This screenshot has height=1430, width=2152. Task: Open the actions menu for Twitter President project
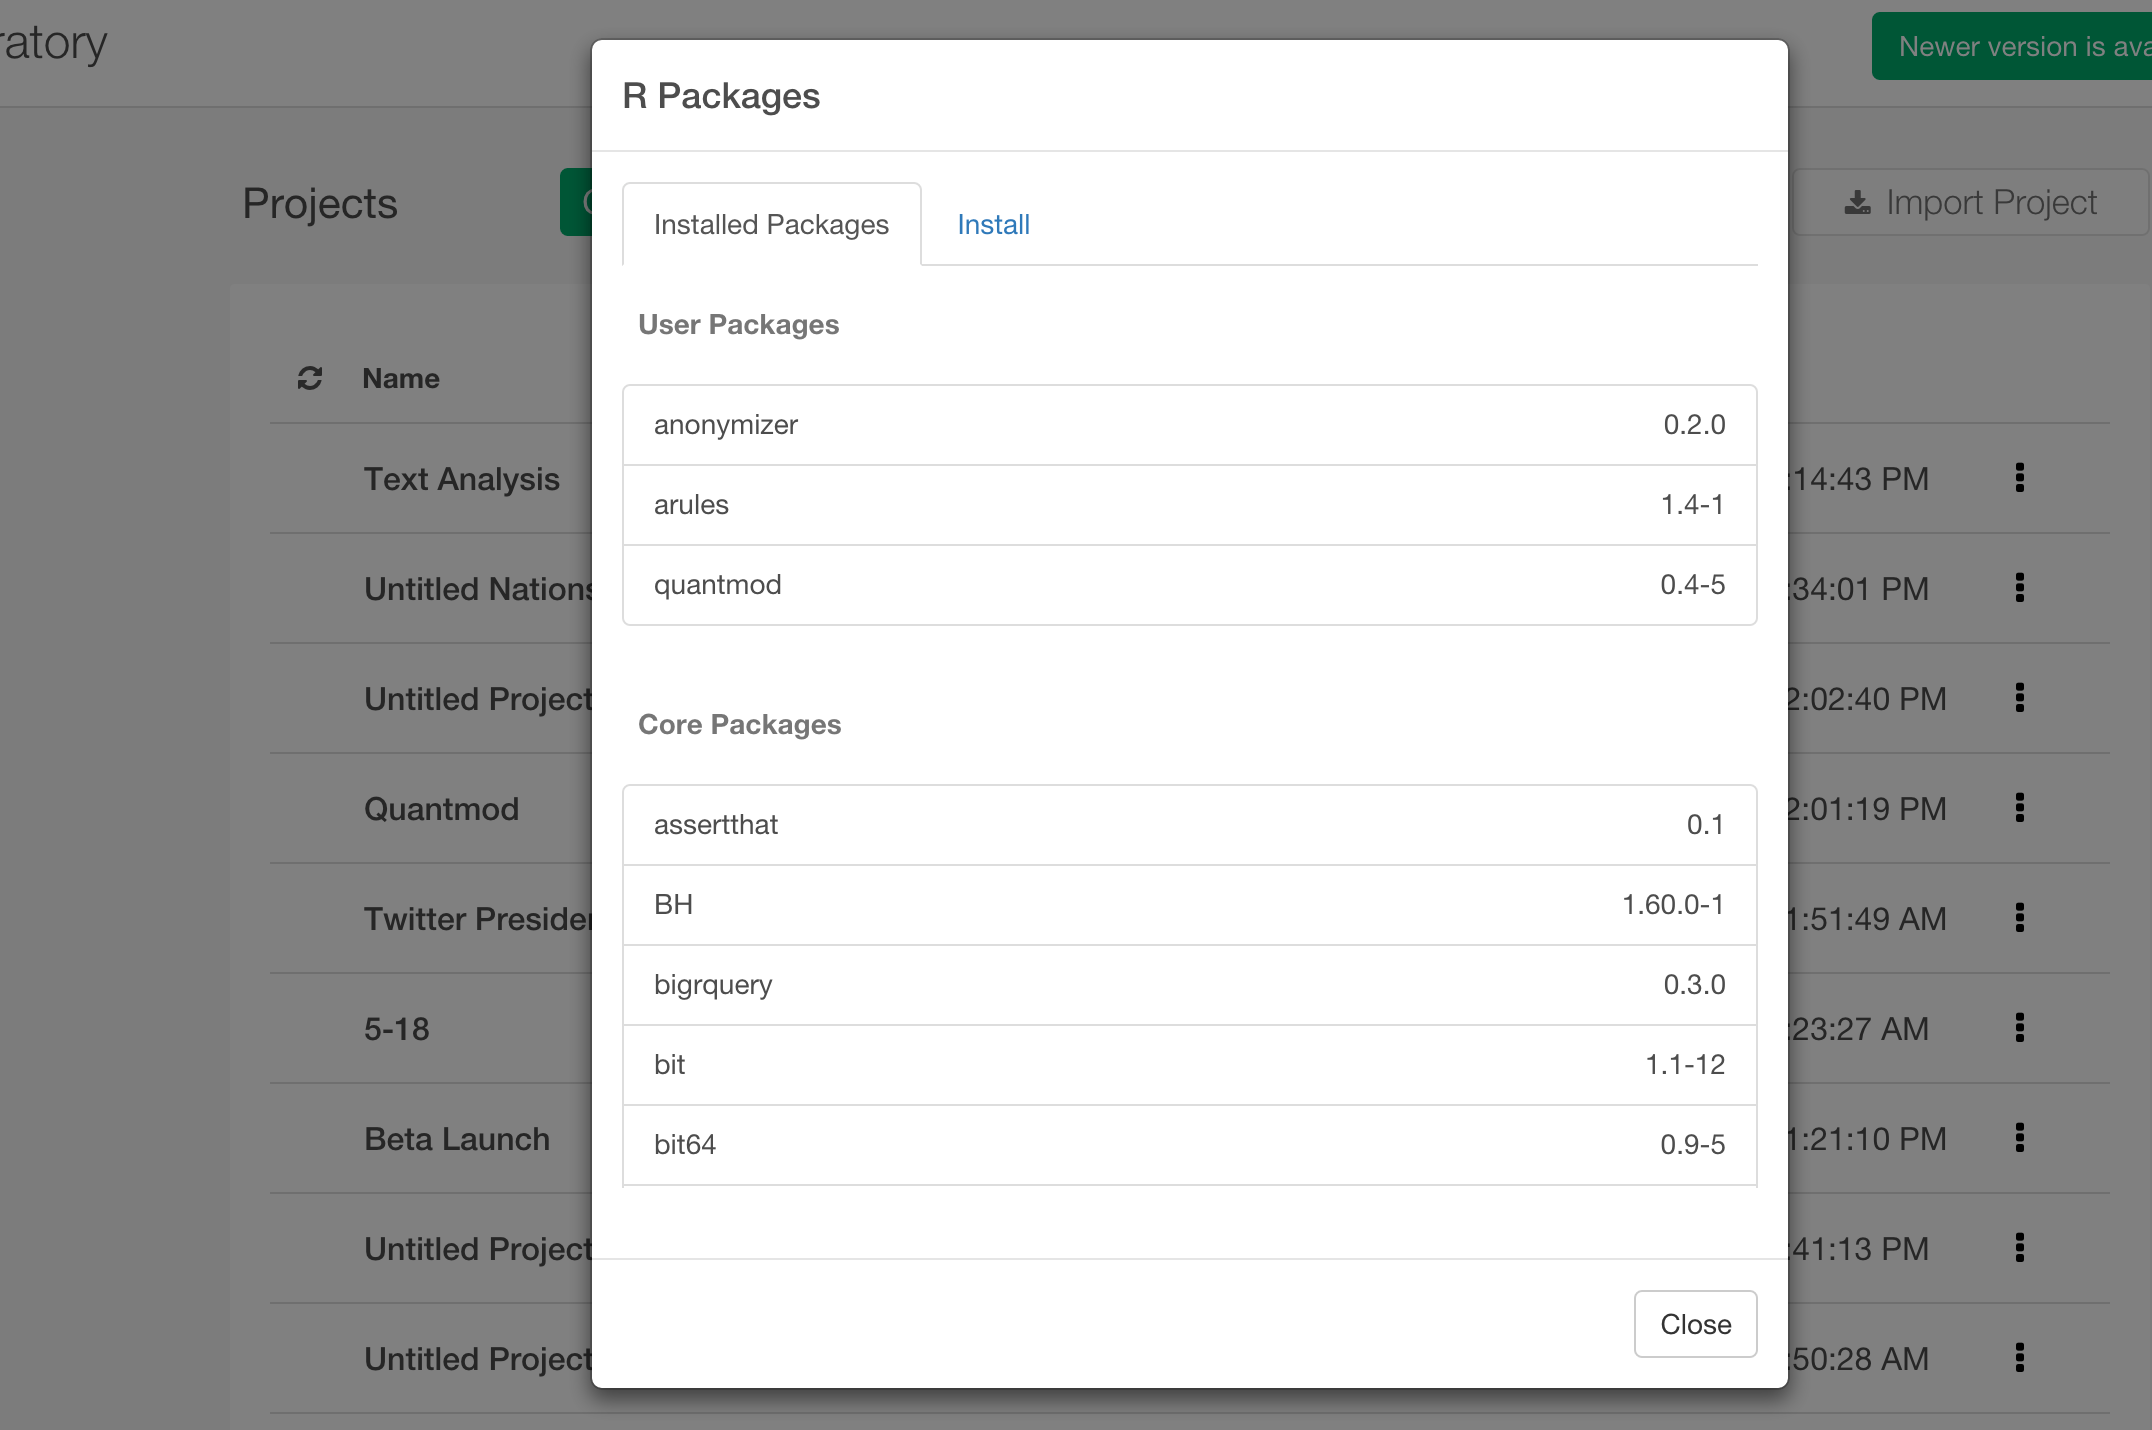pos(2020,918)
